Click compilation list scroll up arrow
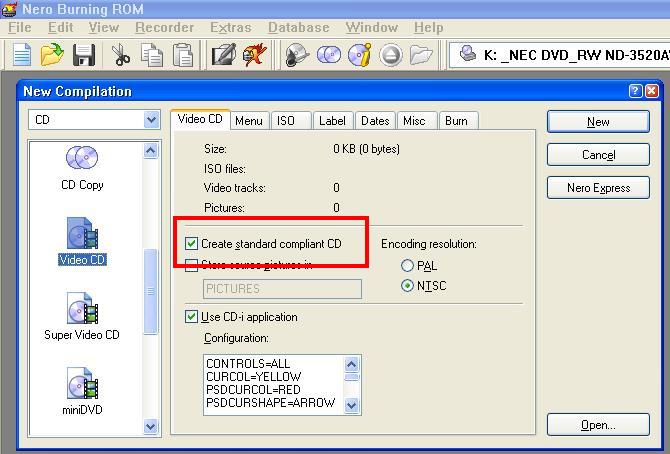 (150, 150)
